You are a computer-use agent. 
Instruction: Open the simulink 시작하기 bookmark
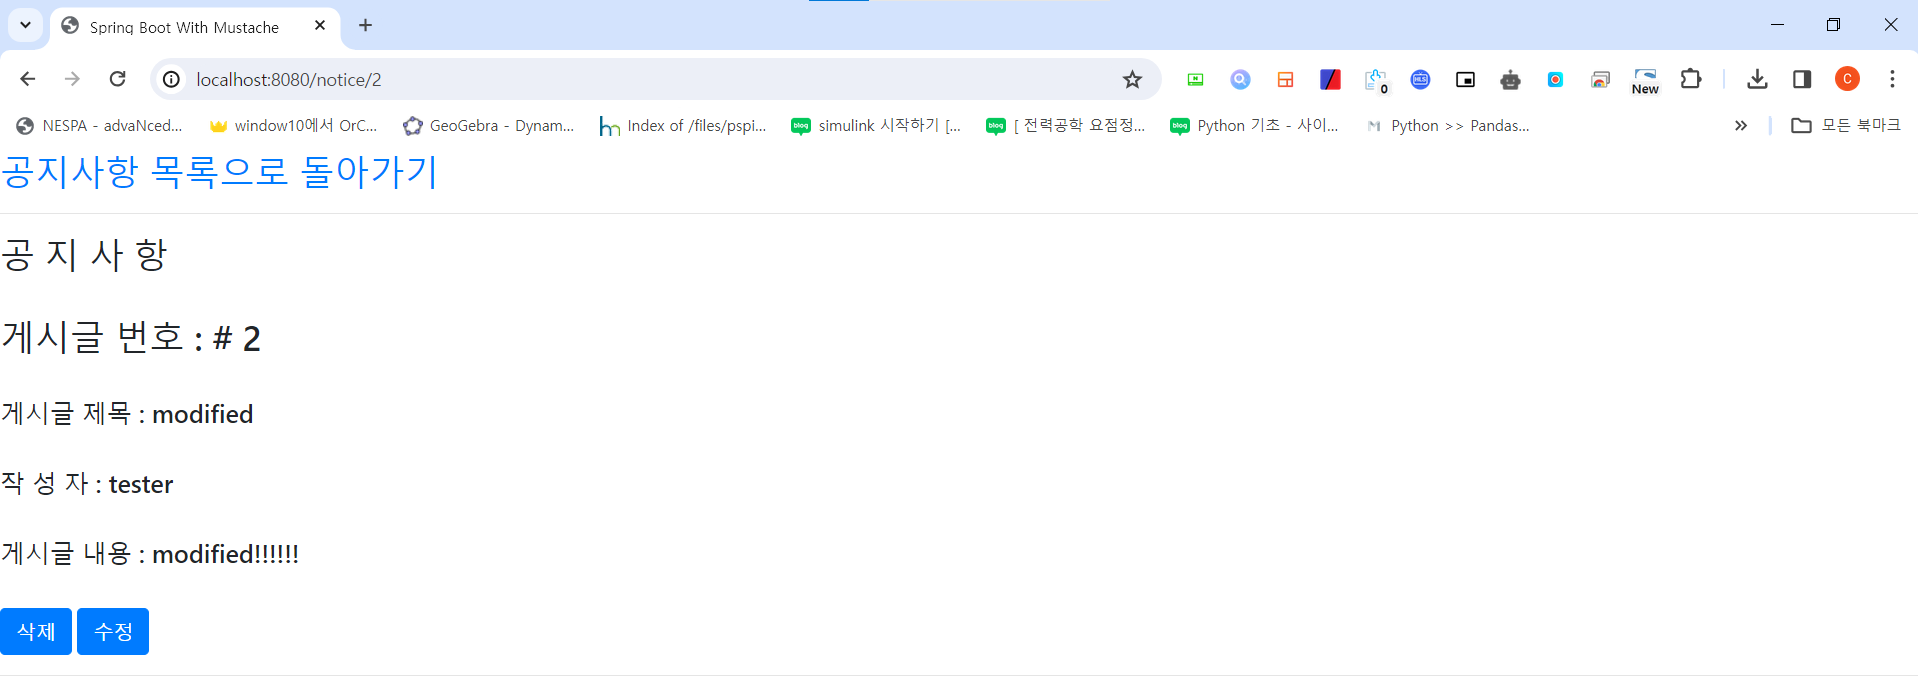[x=876, y=125]
